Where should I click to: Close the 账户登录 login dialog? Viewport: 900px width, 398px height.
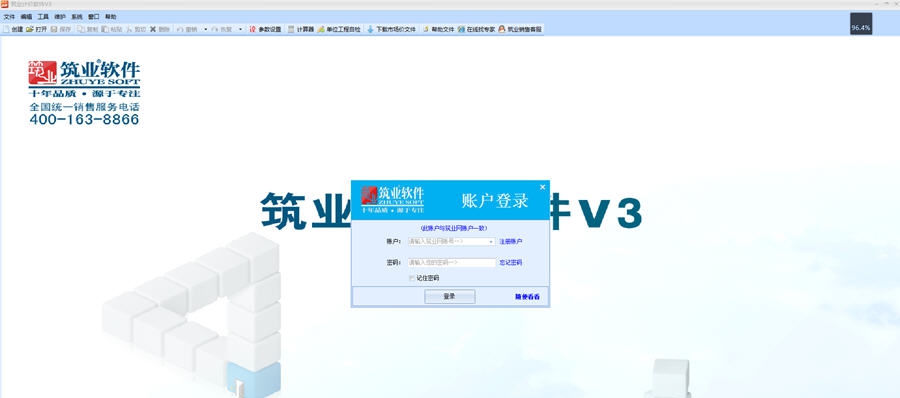(542, 187)
